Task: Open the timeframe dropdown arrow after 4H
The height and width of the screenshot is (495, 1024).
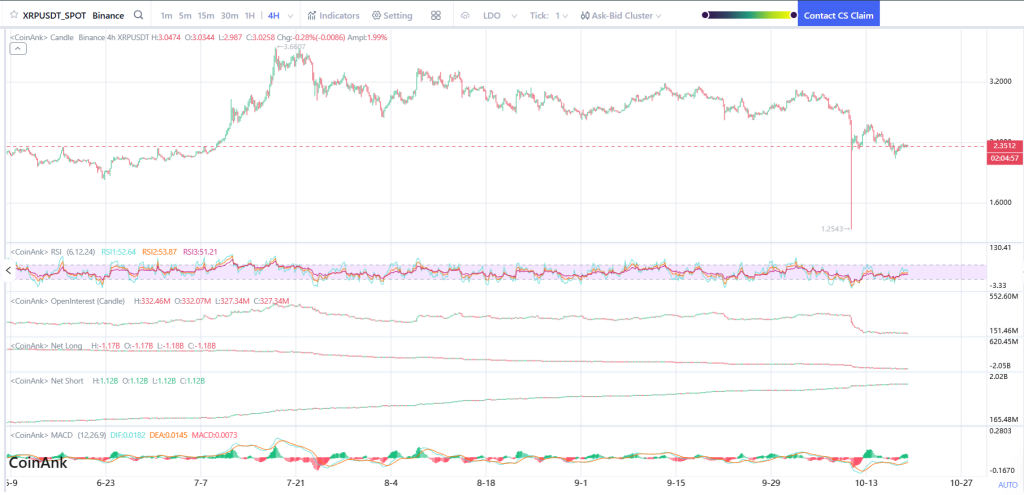Action: (x=290, y=16)
